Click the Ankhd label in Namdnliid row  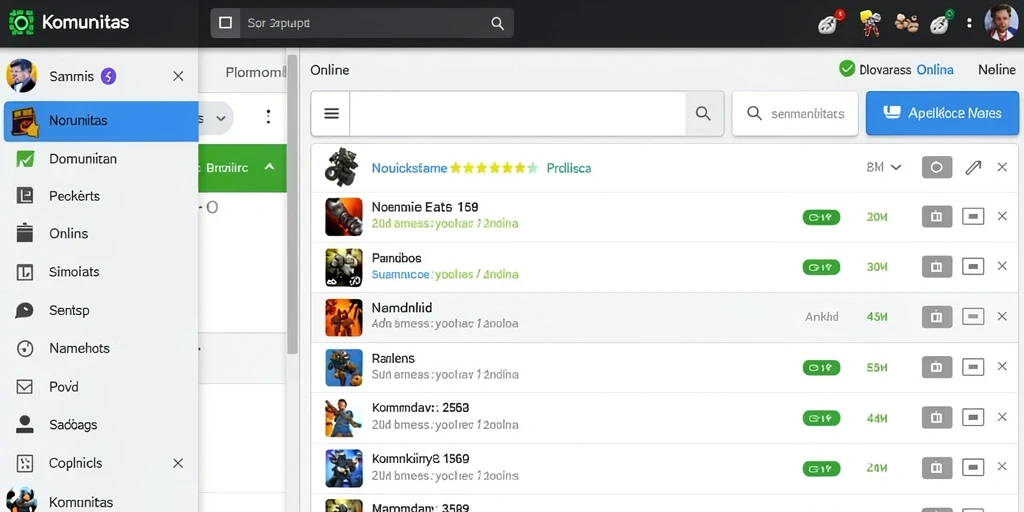point(822,317)
